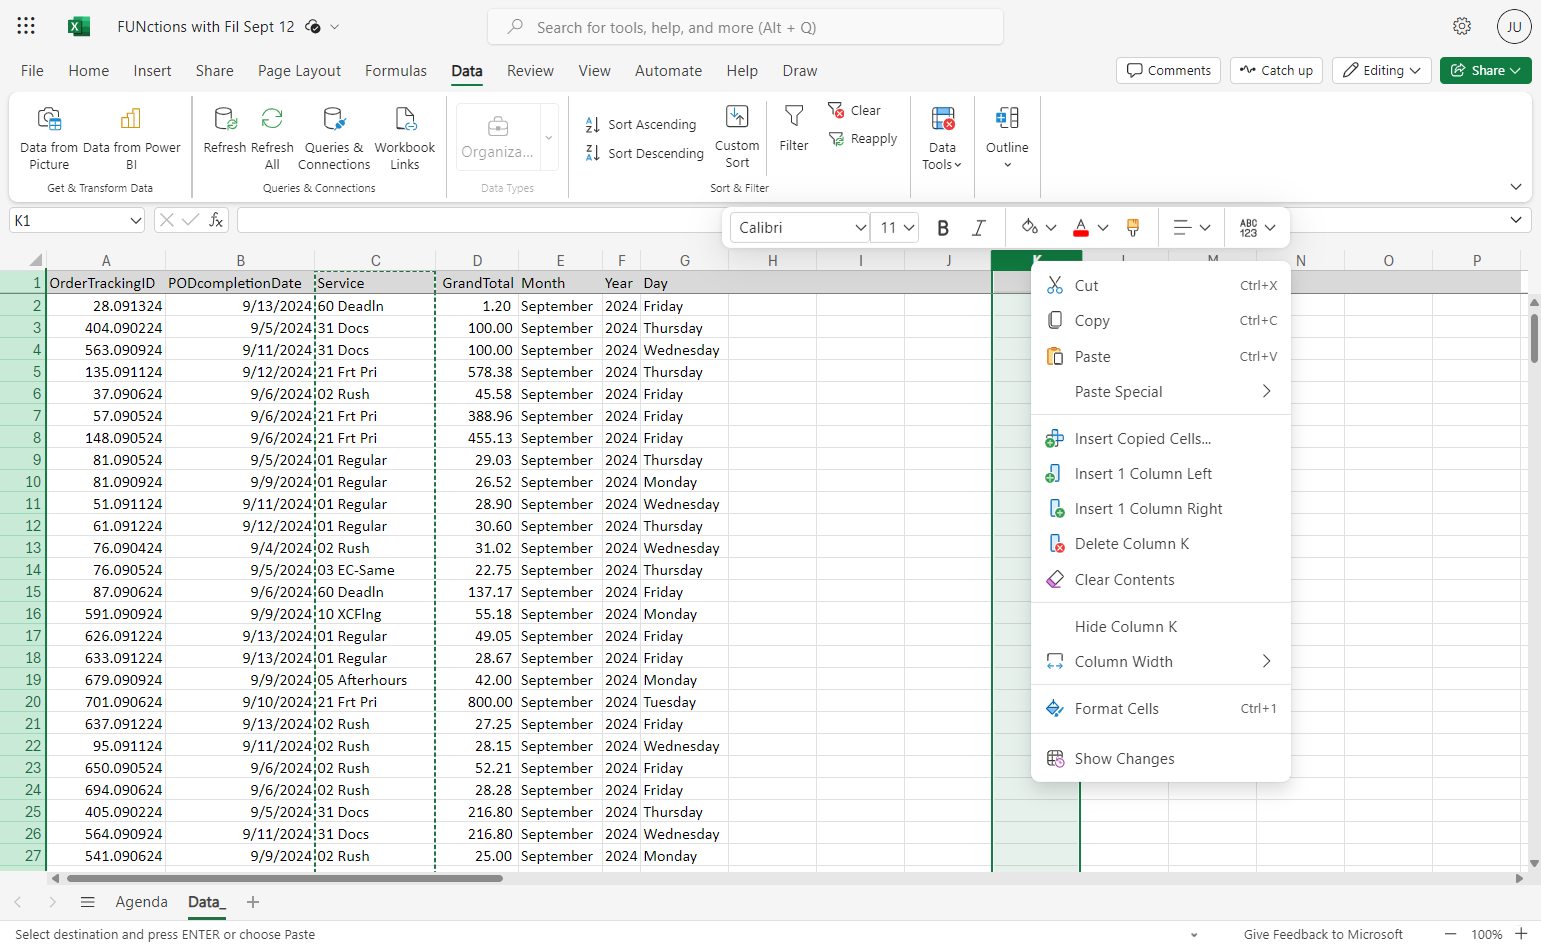This screenshot has width=1541, height=945.
Task: Apply fill color bucket in mini toolbar
Action: (x=1030, y=228)
